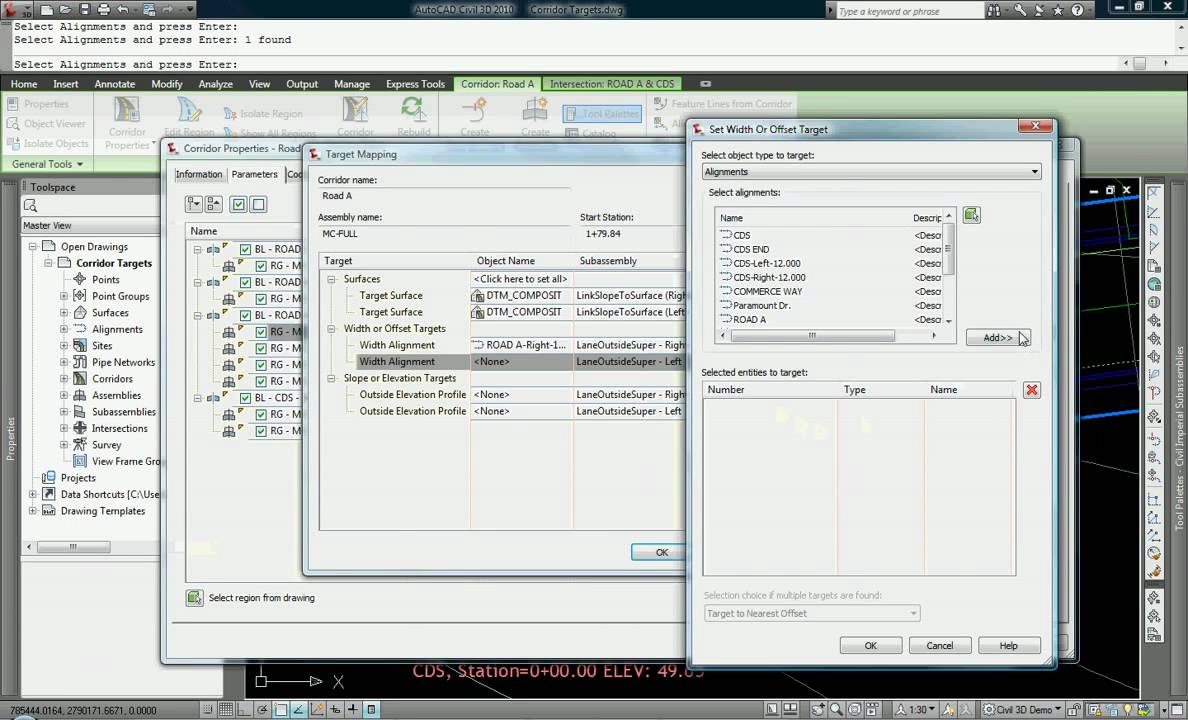Screen dimensions: 1188x720
Task: Click vertical scrollbar of the alignments list
Action: [949, 269]
